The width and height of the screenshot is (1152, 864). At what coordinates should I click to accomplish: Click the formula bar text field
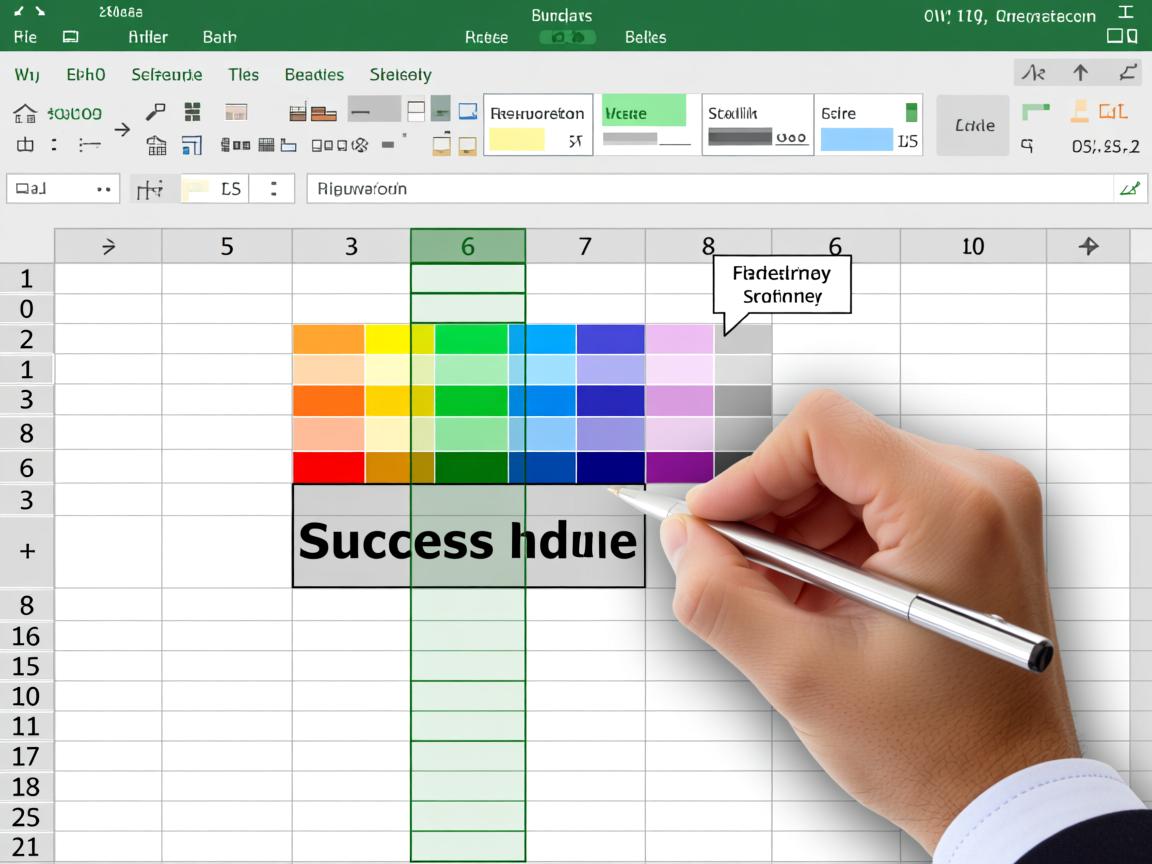[x=700, y=188]
